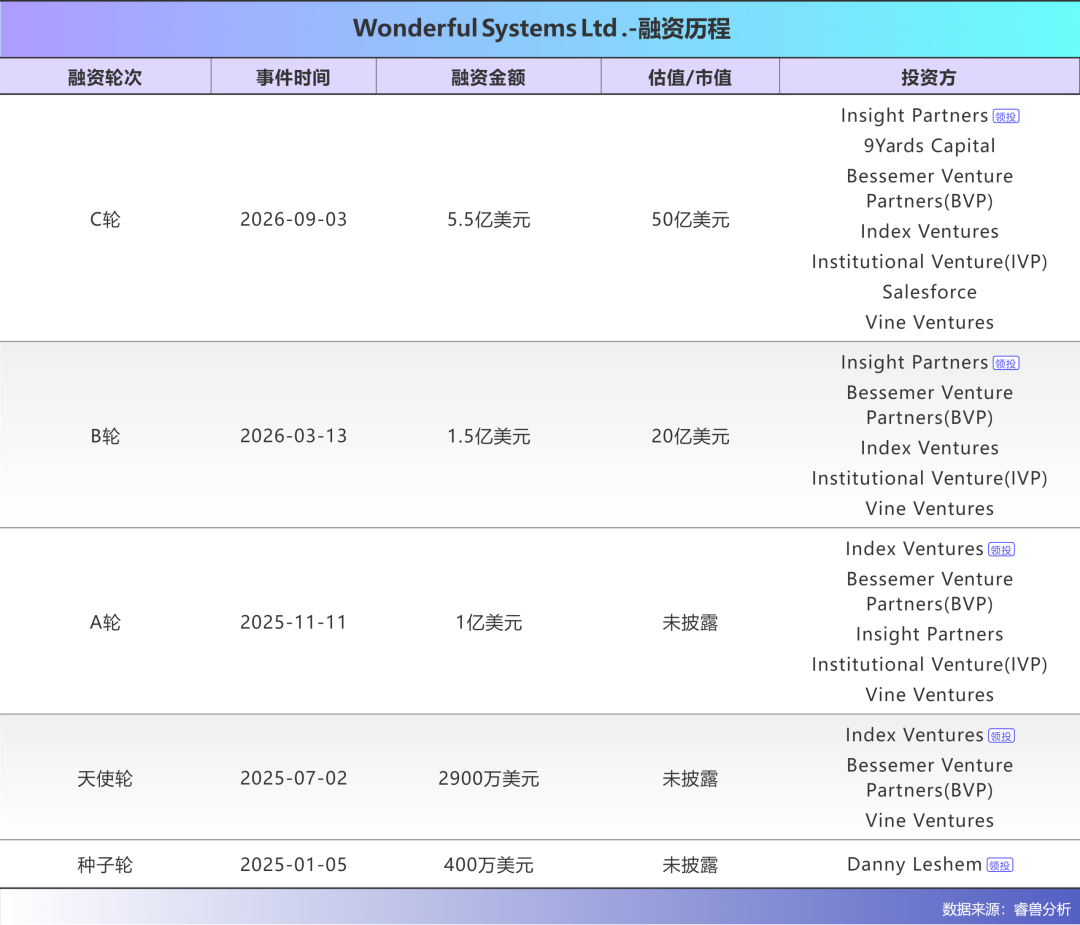Viewport: 1080px width, 925px height.
Task: Open Bessemer Venture Partners(BVP) in C轮
Action: 929,189
